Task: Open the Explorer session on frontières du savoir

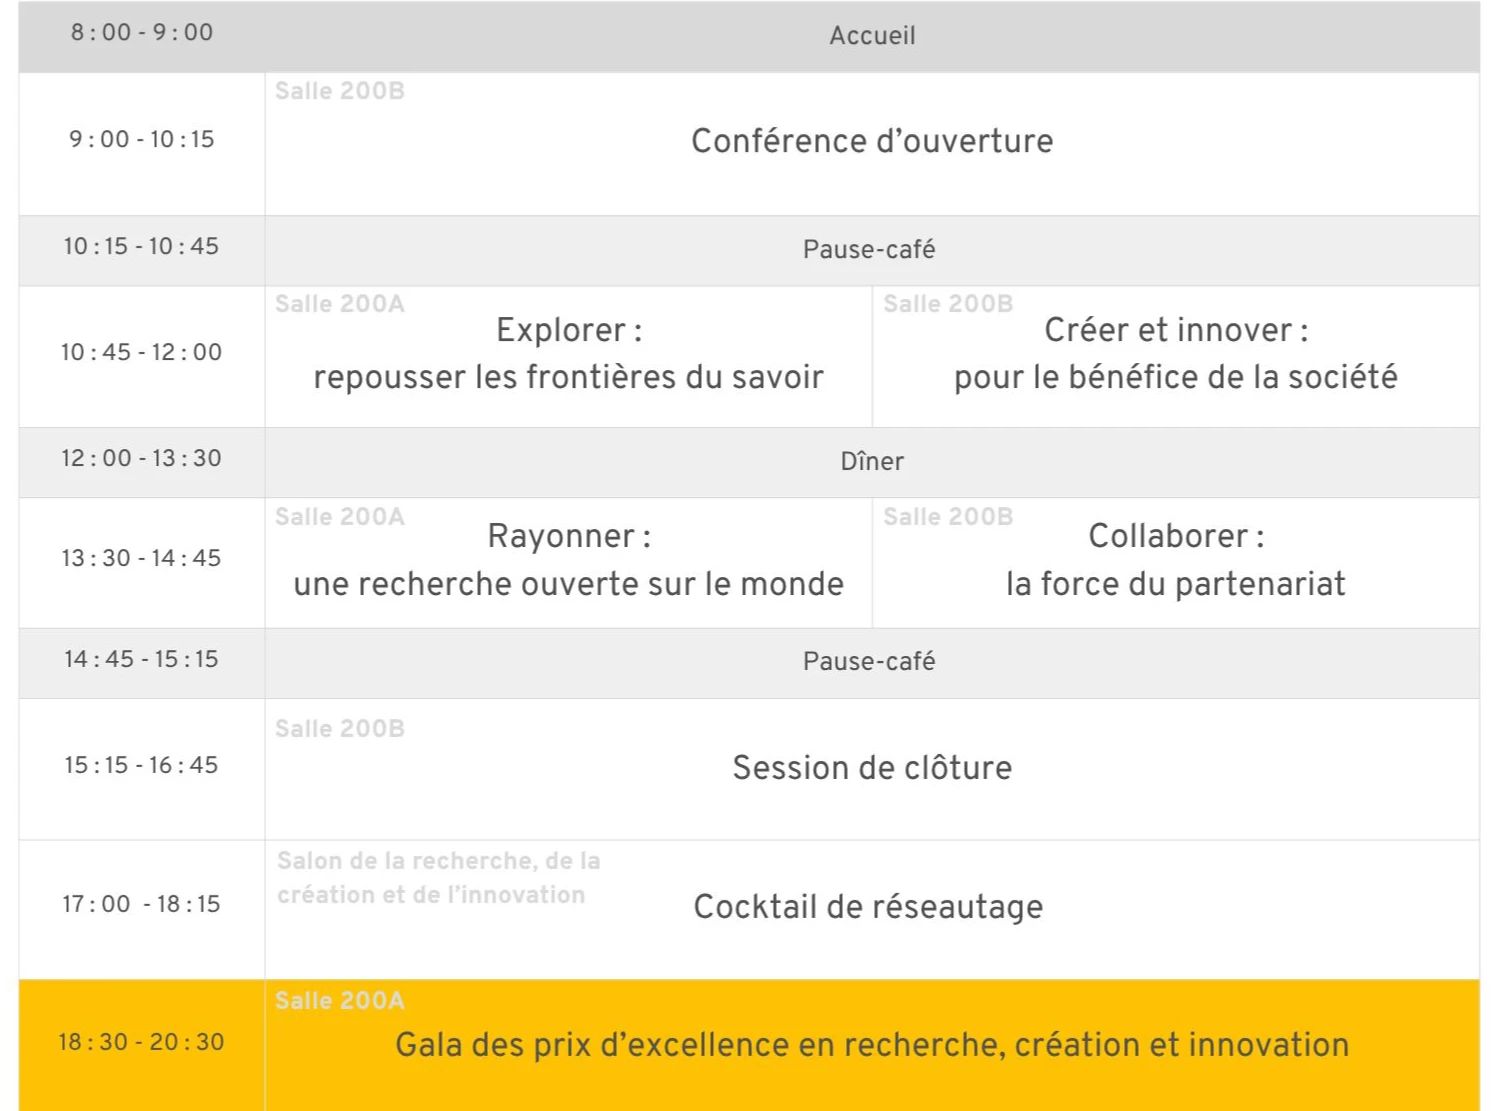Action: coord(568,353)
